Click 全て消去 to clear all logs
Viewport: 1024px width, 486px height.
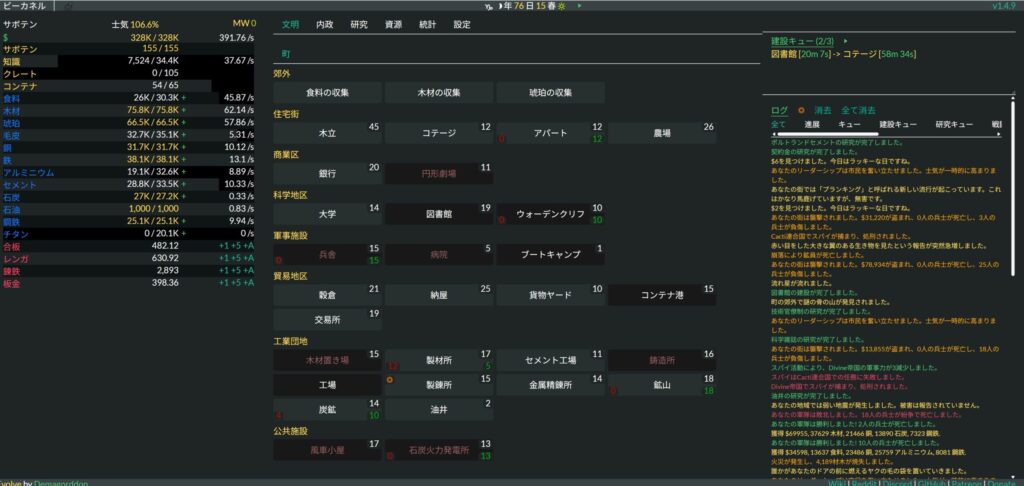(x=858, y=110)
